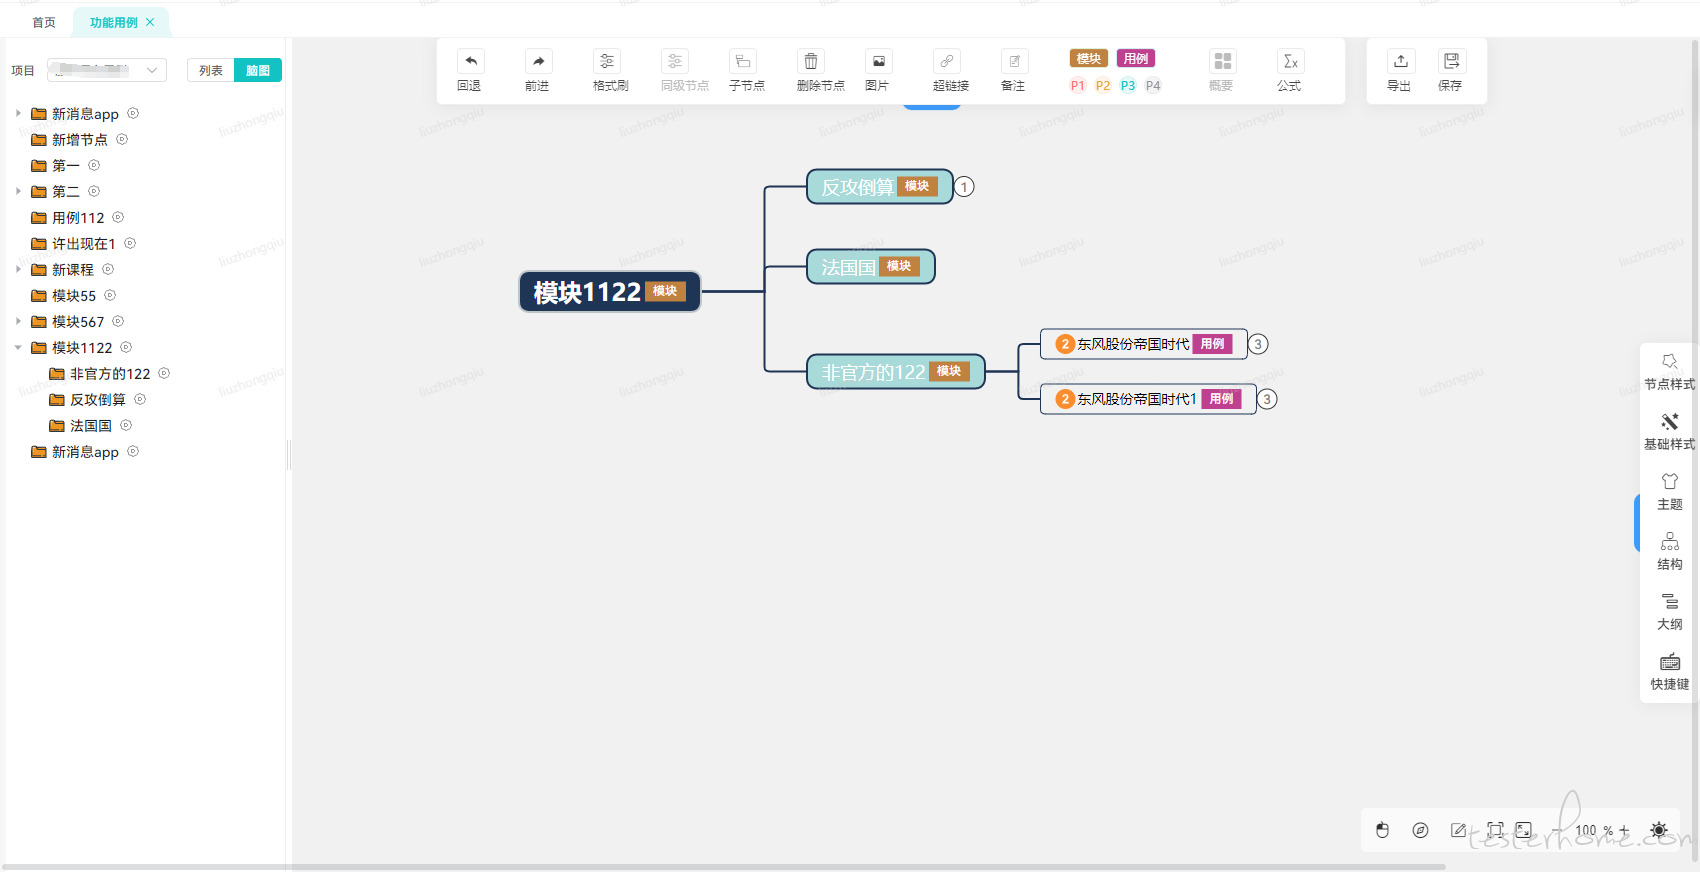Switch to the 首页 tab
This screenshot has height=872, width=1700.
pyautogui.click(x=44, y=22)
